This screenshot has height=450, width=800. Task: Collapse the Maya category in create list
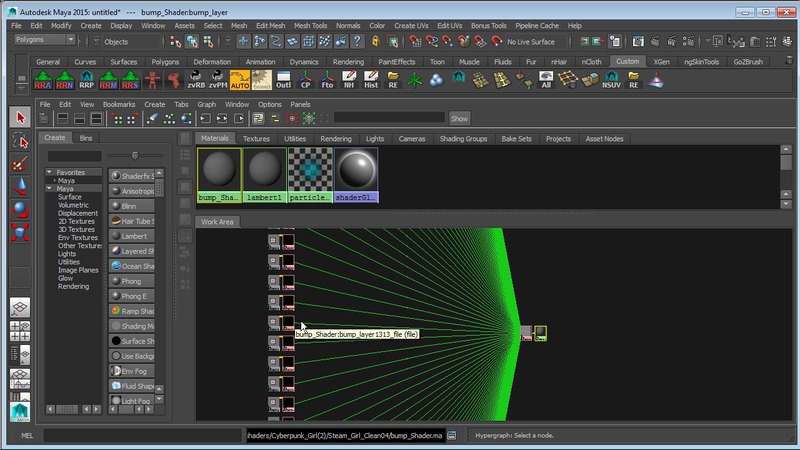pos(48,189)
